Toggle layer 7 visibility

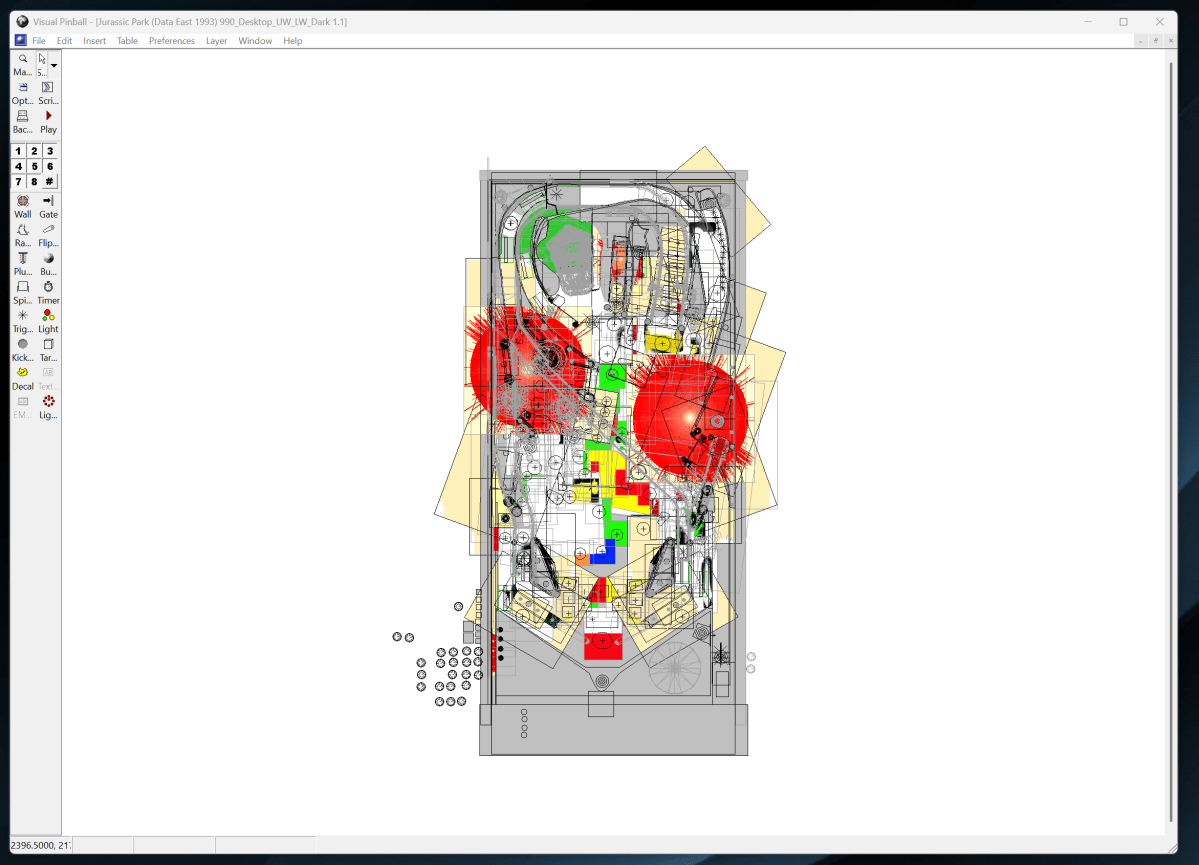(x=18, y=181)
